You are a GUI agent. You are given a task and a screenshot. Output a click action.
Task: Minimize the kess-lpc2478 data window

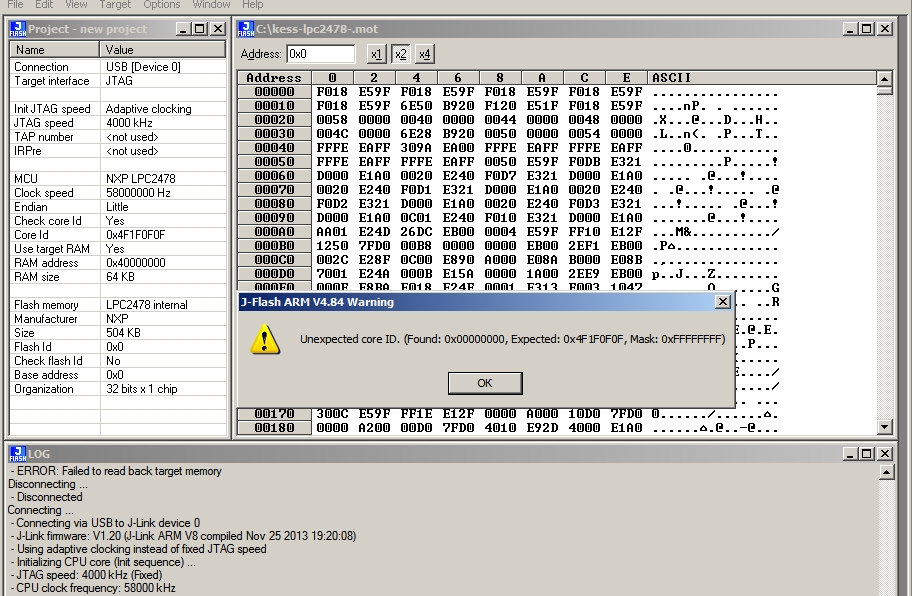pos(850,29)
